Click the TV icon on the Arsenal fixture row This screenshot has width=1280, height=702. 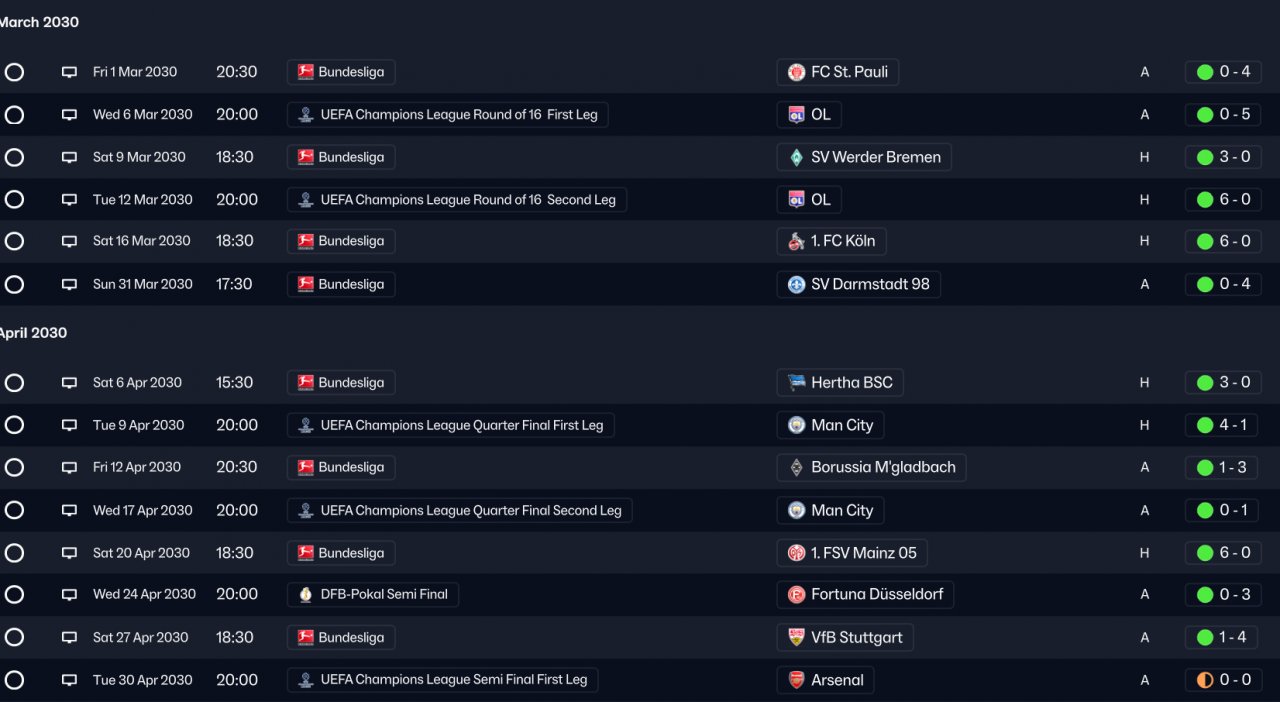[x=69, y=680]
